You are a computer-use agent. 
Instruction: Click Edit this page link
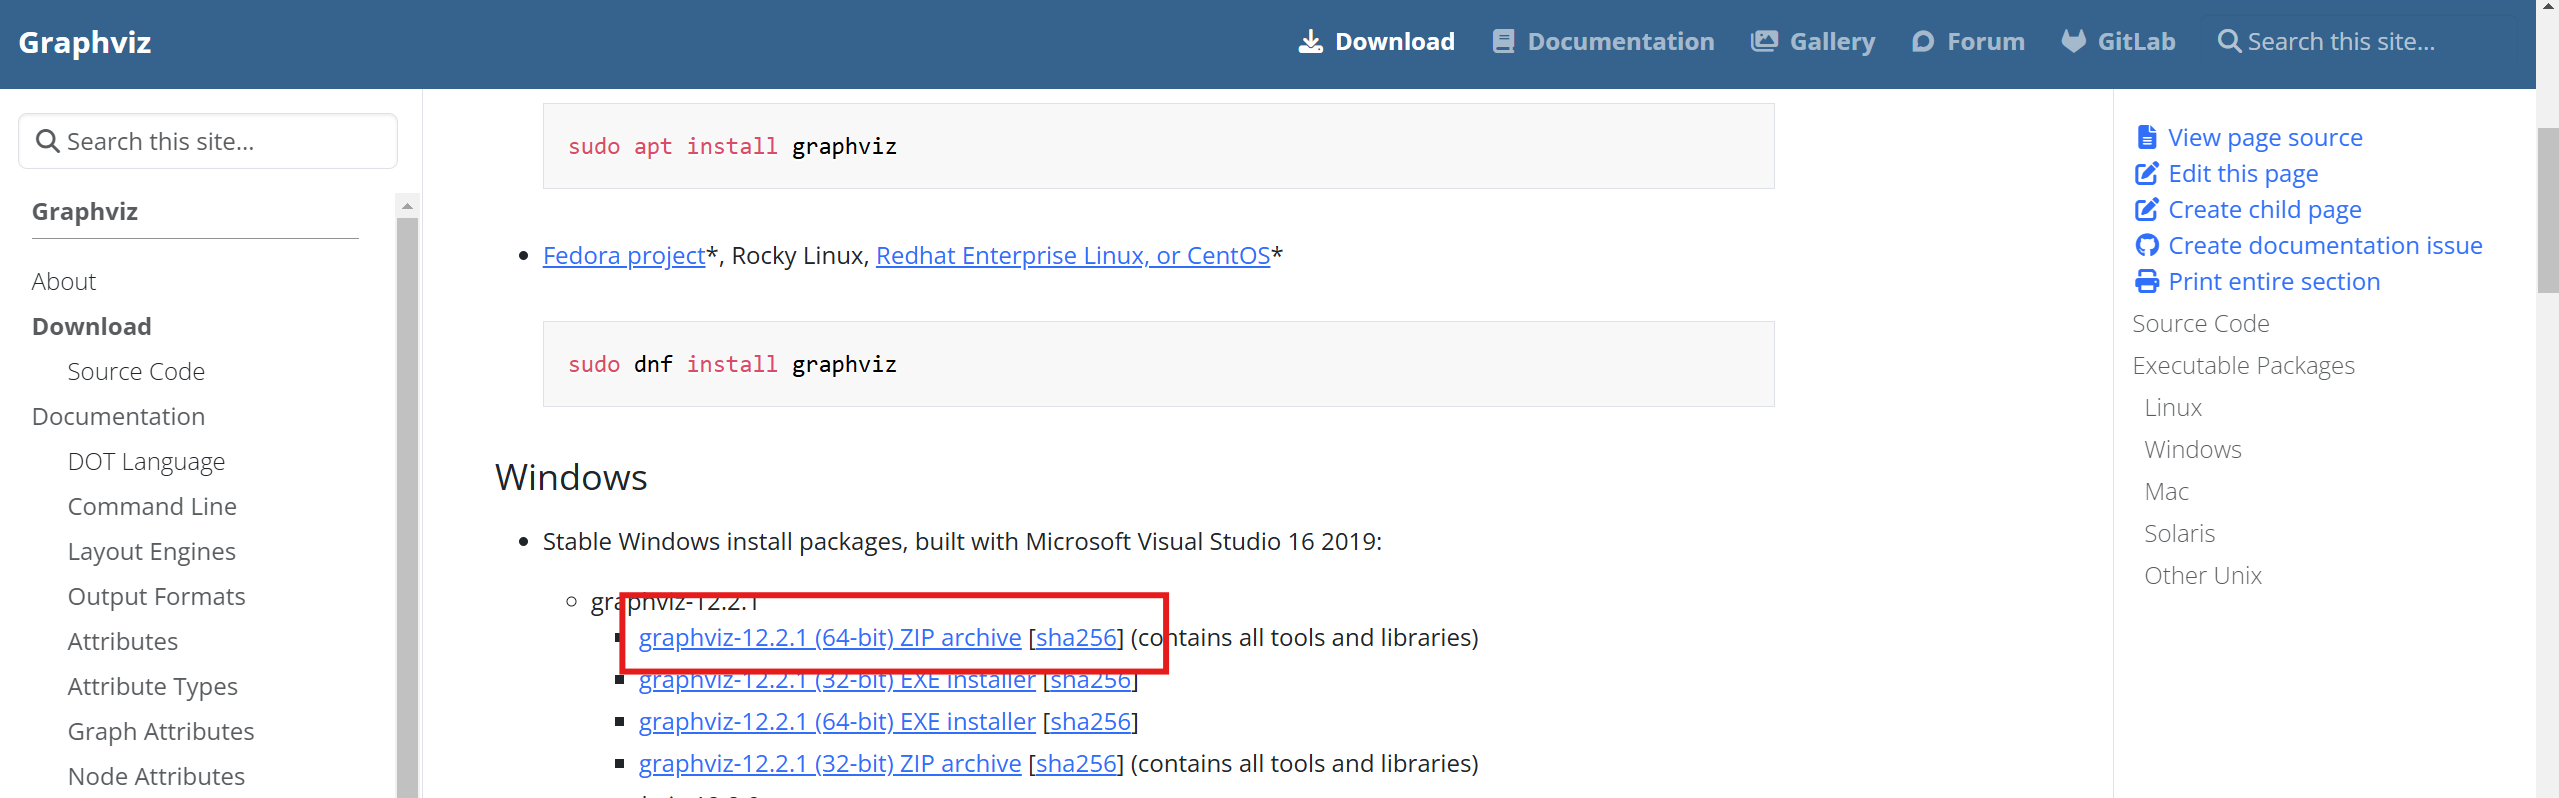(x=2243, y=173)
